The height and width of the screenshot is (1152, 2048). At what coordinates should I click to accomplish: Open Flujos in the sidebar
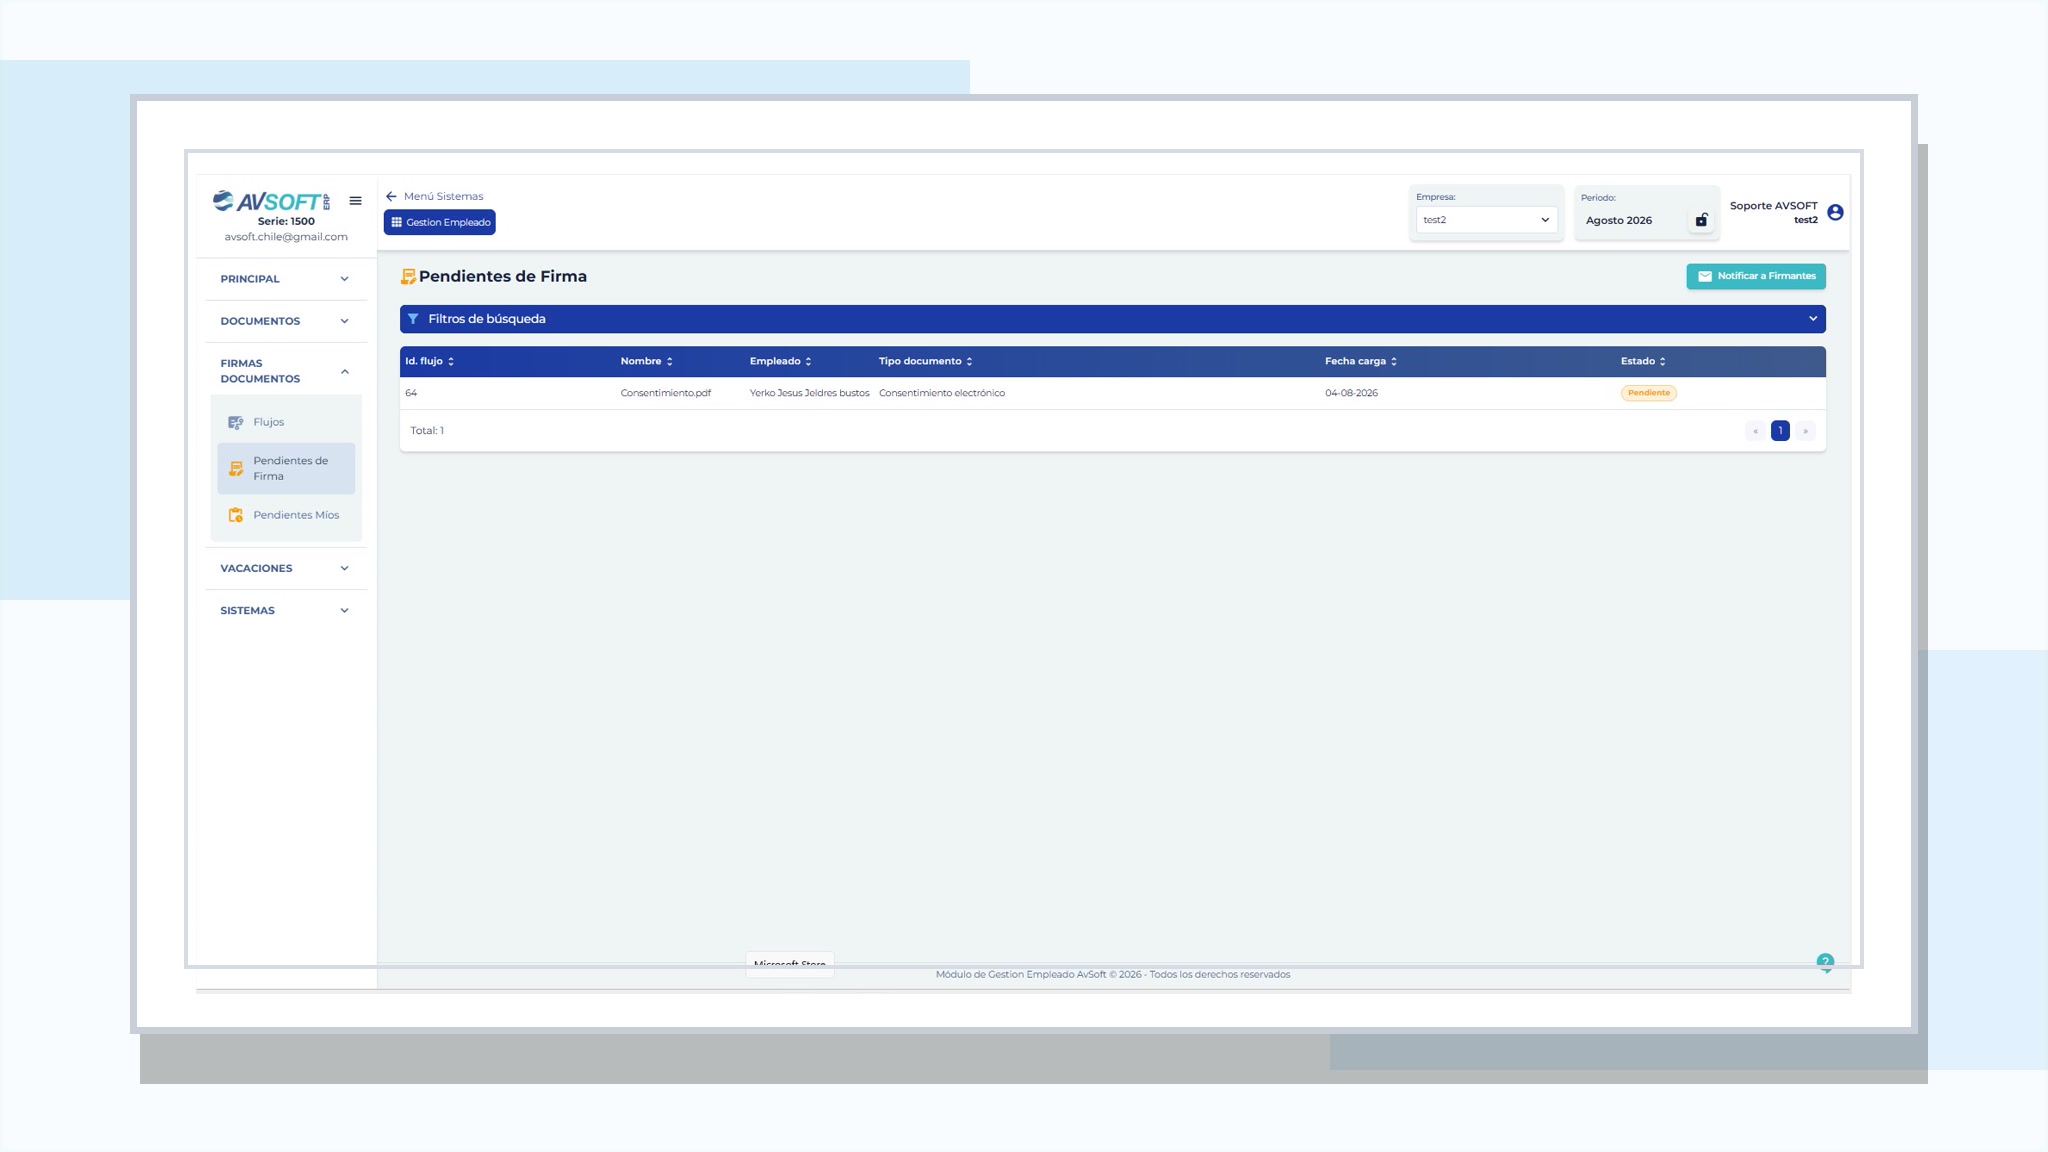286,422
